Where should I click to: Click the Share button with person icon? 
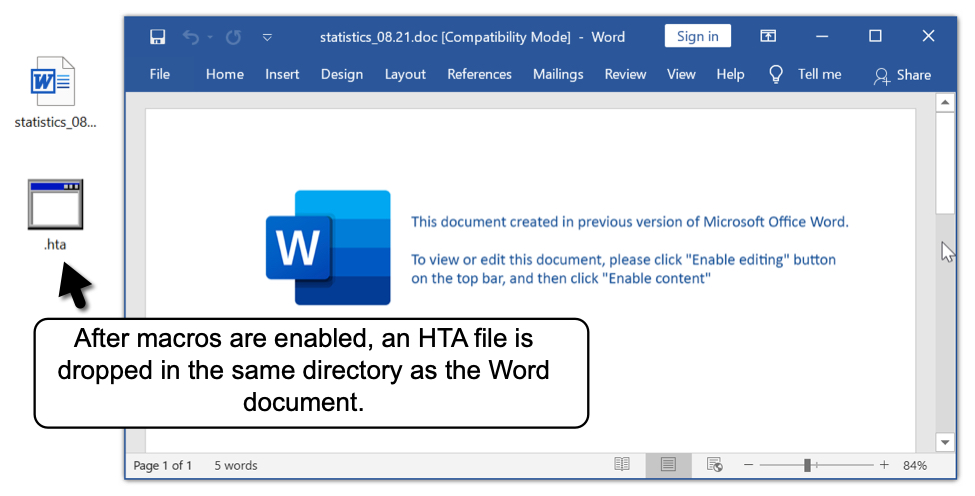(902, 75)
